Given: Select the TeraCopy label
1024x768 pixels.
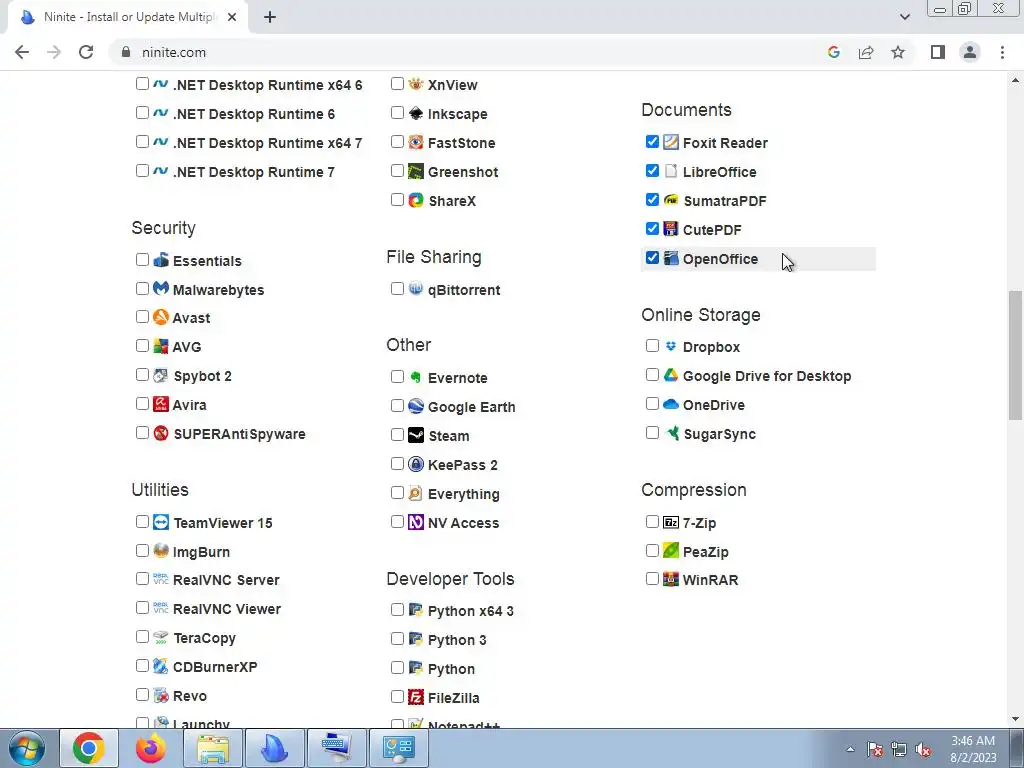Looking at the screenshot, I should point(204,638).
